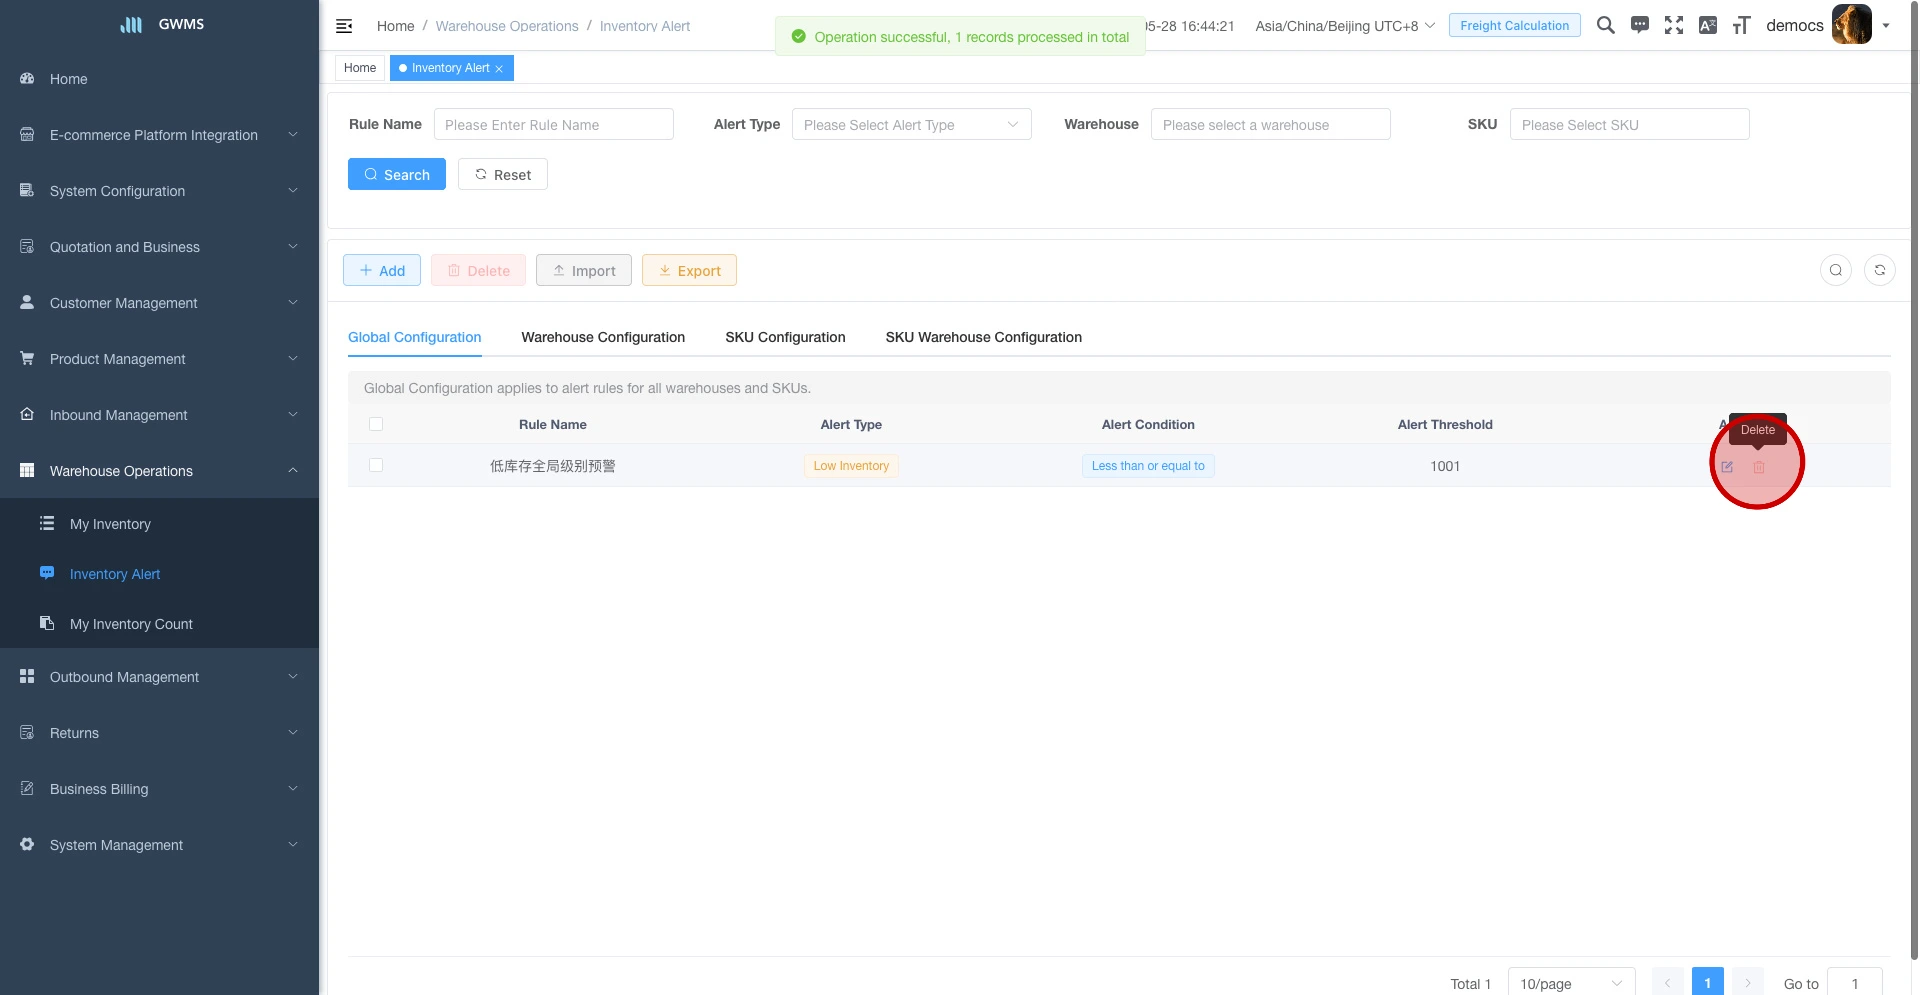The image size is (1920, 995).
Task: Toggle fullscreen mode icon
Action: point(1674,25)
